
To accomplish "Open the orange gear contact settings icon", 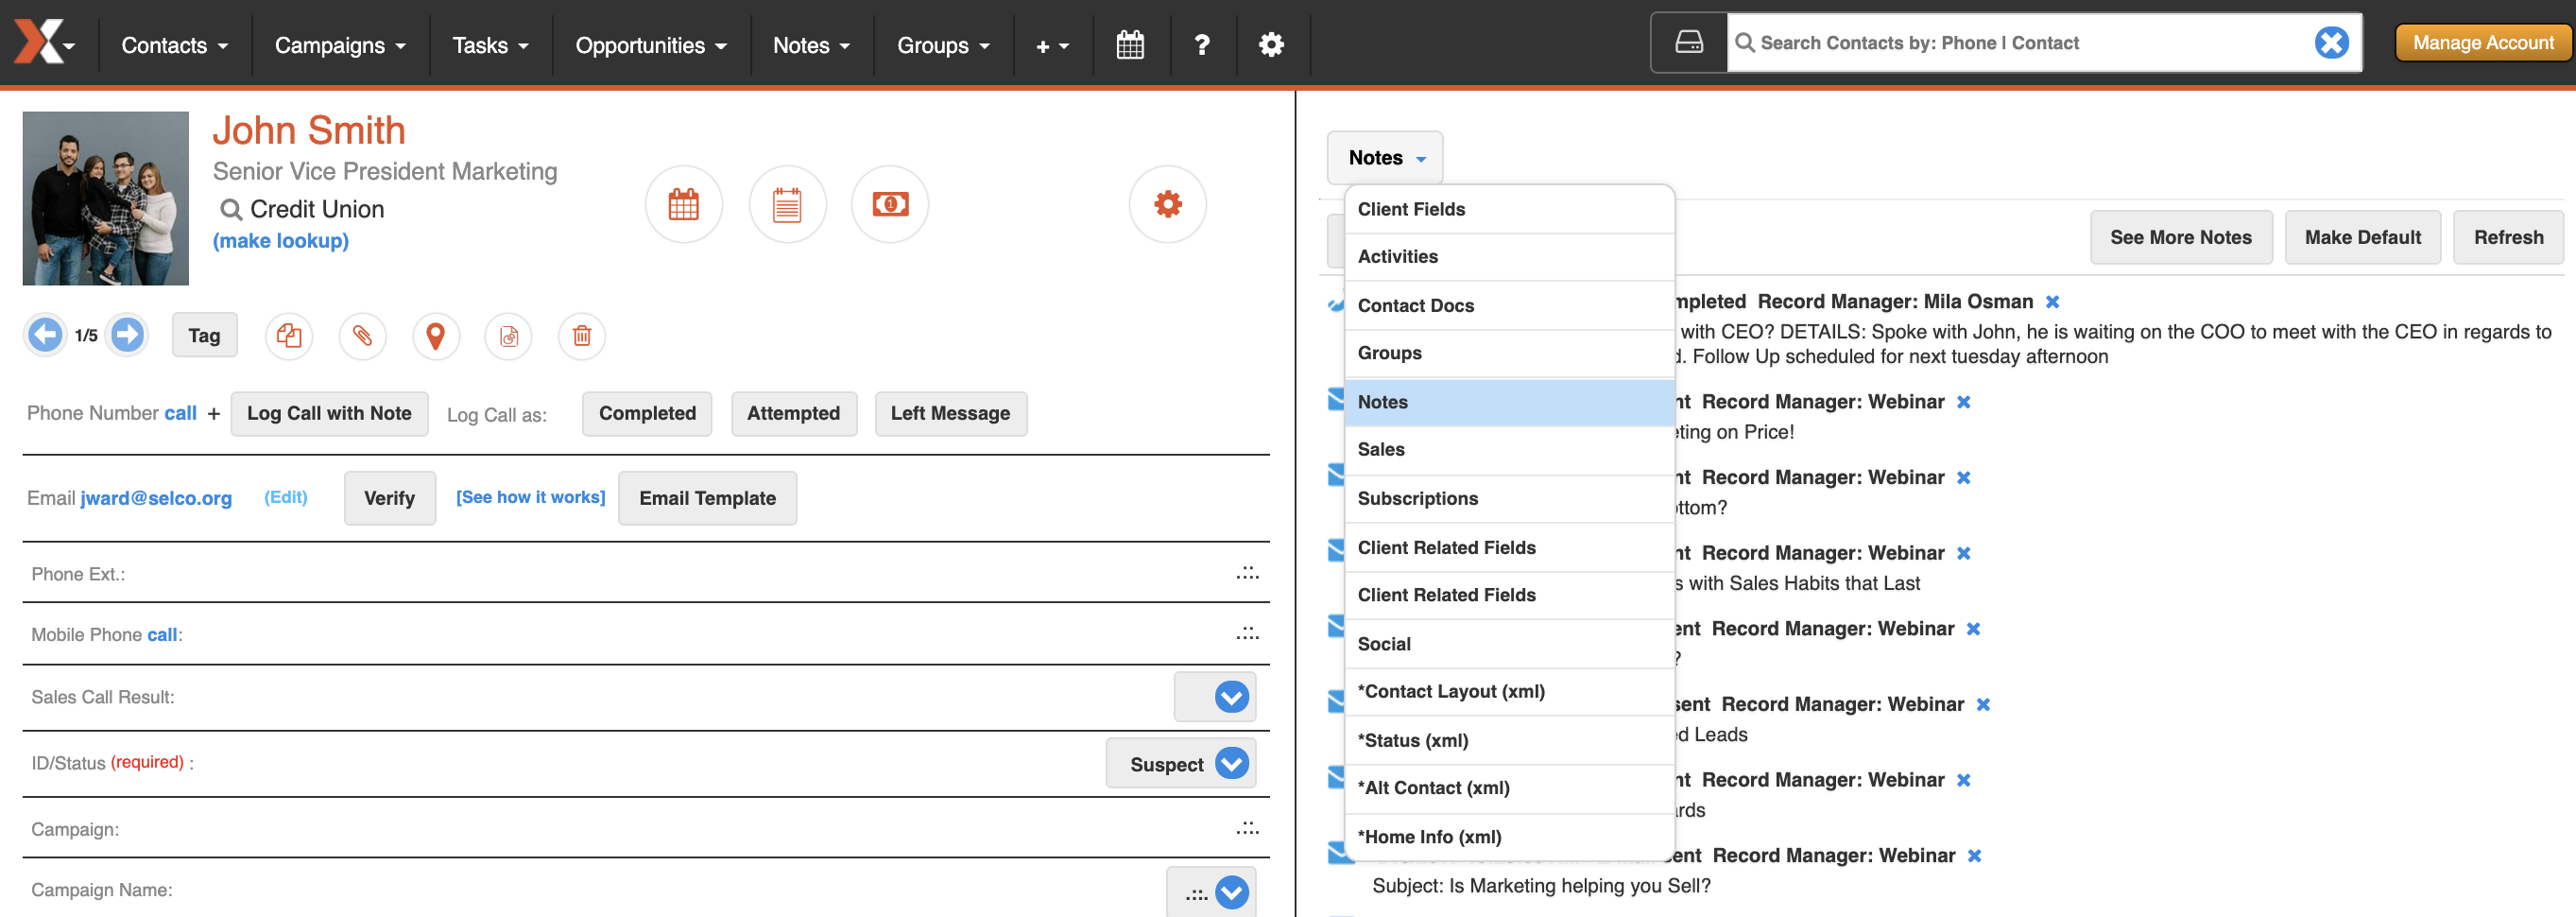I will [x=1168, y=205].
